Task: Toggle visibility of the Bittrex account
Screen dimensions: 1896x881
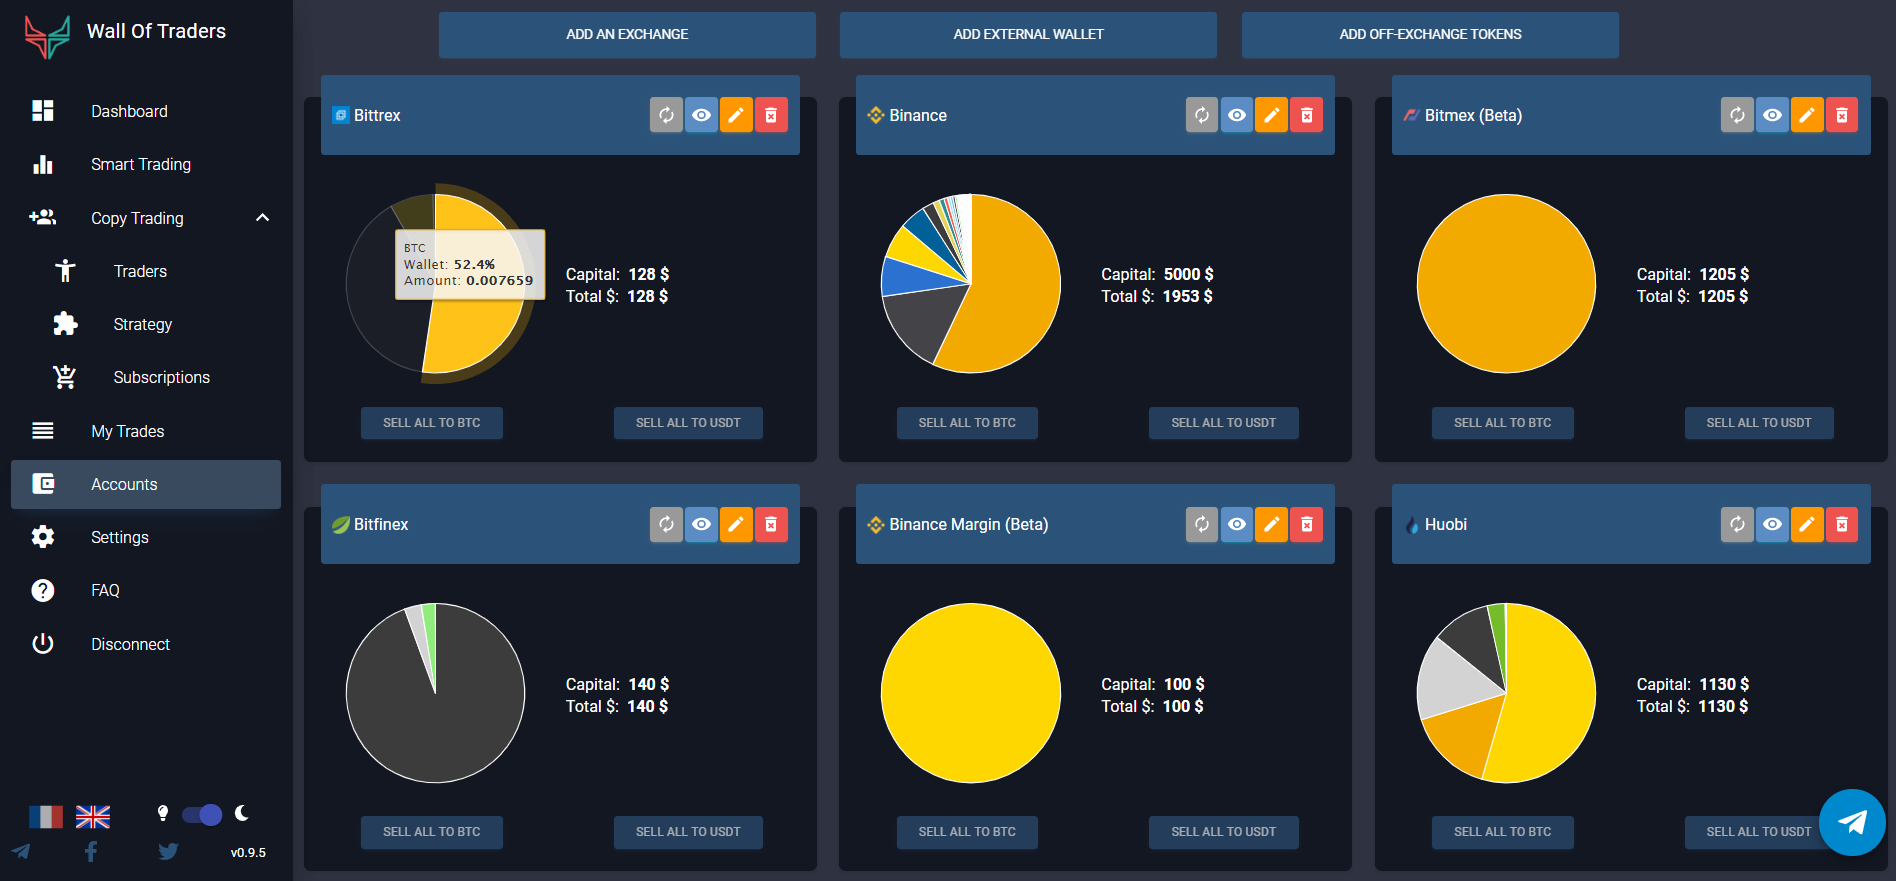Action: [x=701, y=115]
